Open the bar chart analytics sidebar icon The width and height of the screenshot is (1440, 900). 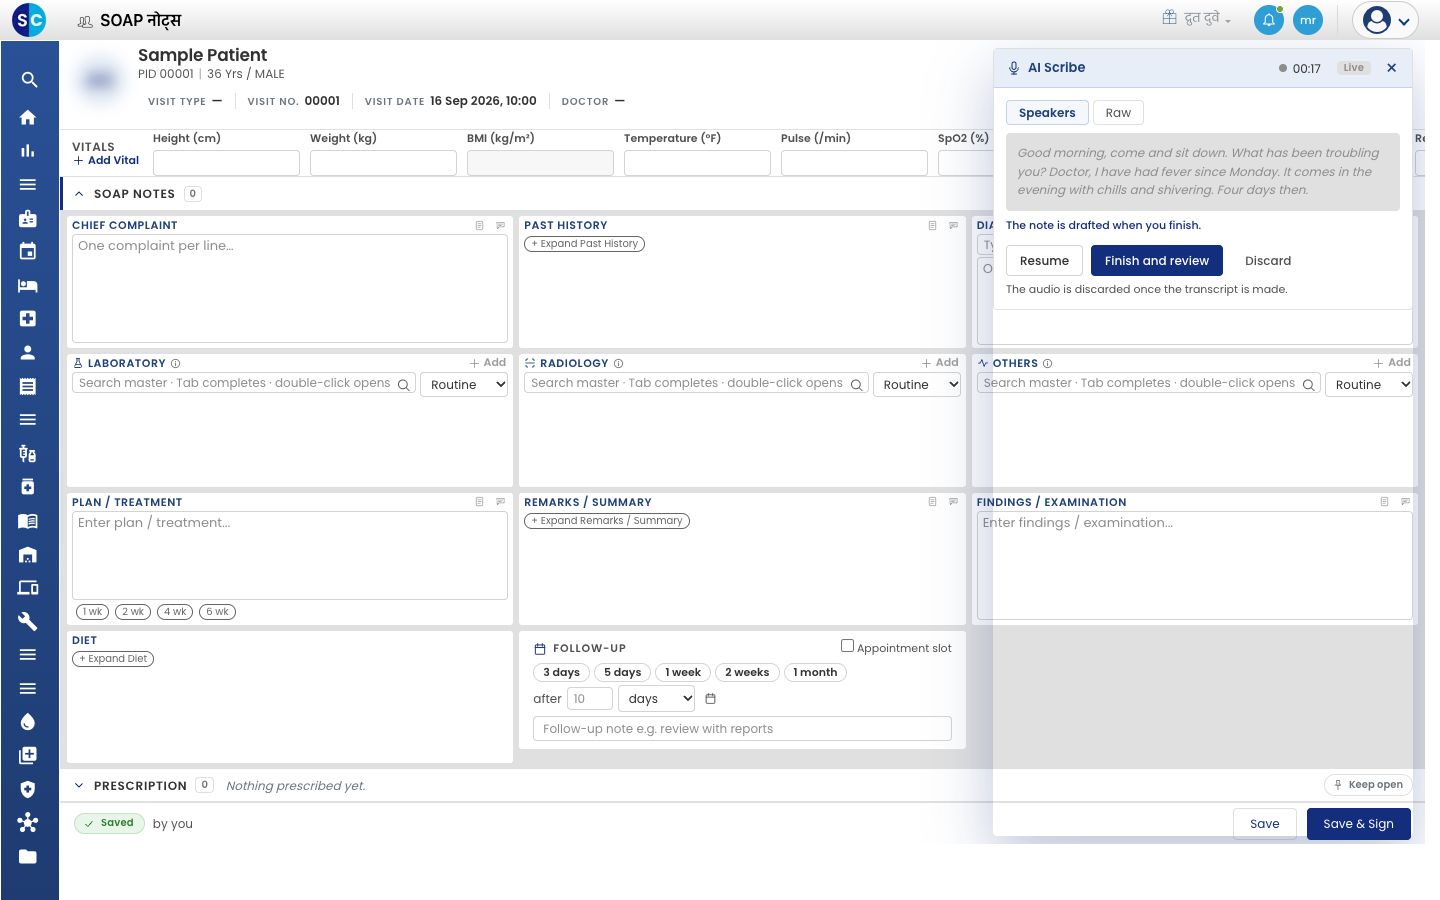click(28, 151)
